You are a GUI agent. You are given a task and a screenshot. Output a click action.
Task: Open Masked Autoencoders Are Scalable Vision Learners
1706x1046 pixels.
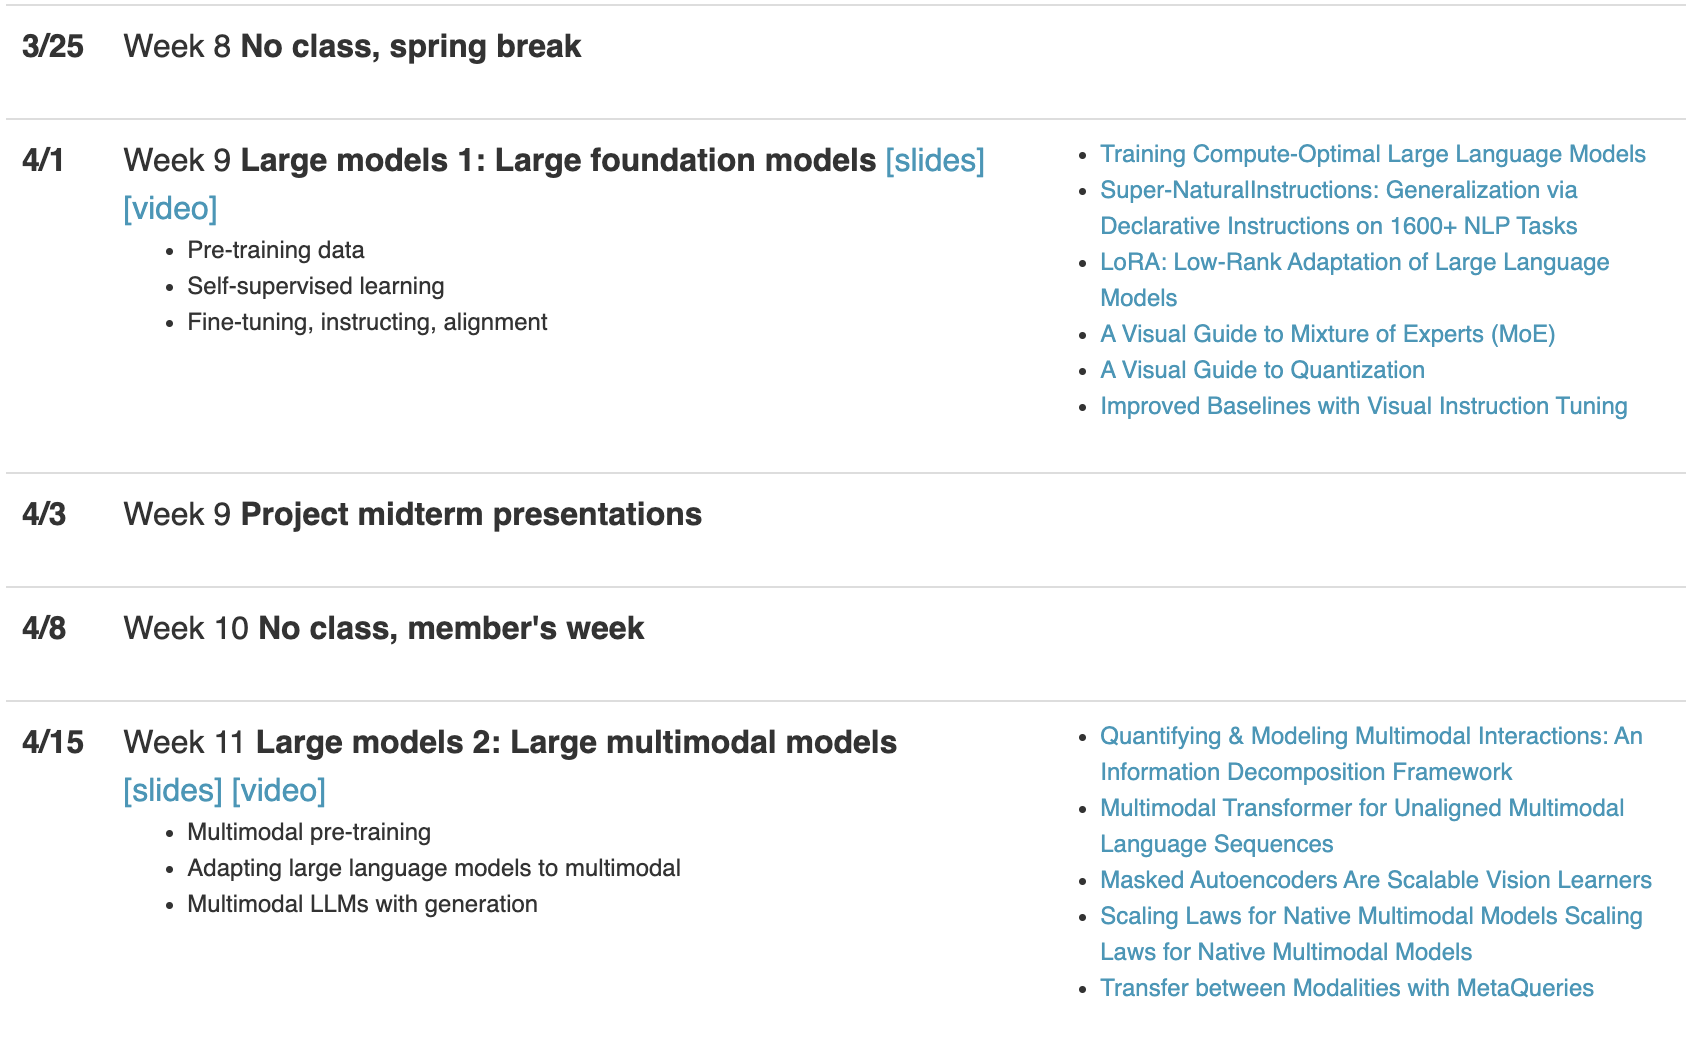[1376, 880]
